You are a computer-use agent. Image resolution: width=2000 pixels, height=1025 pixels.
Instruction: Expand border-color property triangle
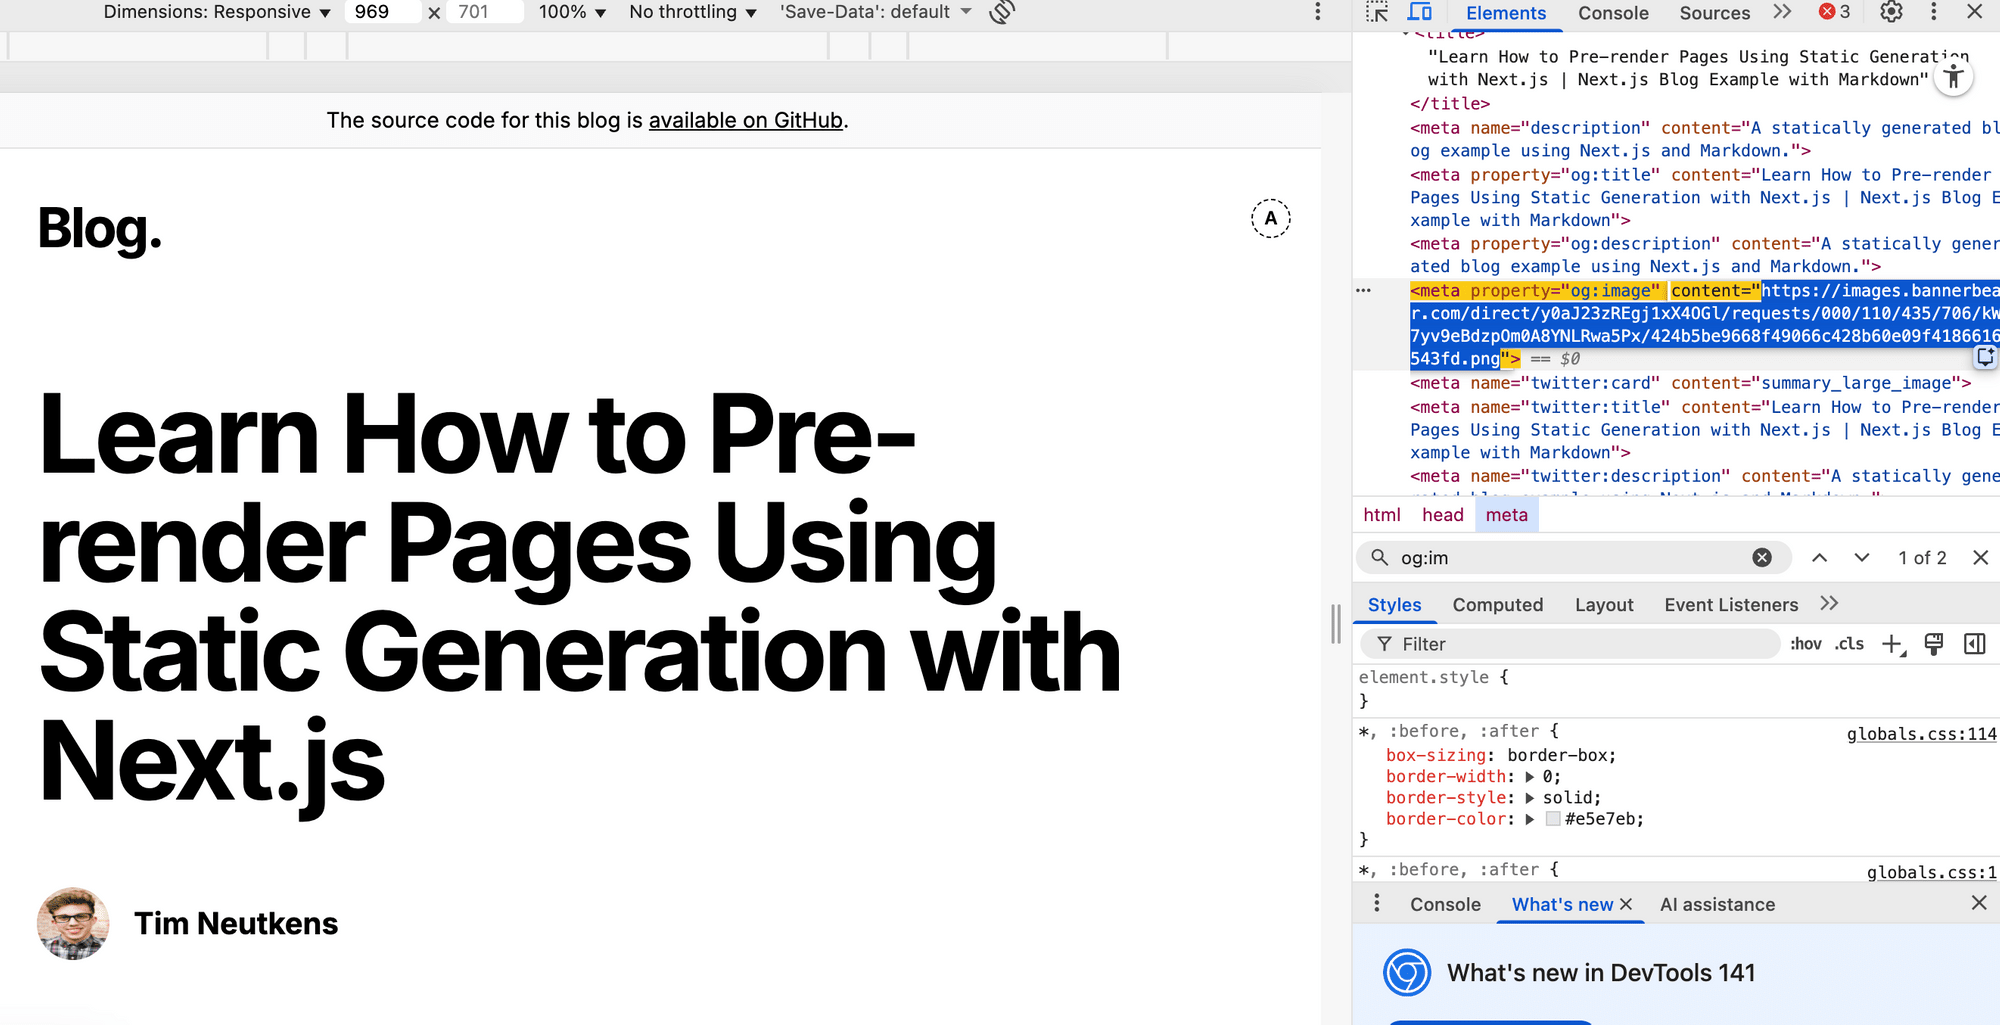coord(1529,819)
